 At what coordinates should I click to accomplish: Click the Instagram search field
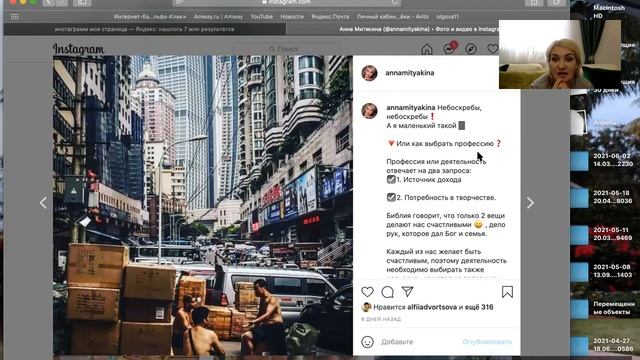pyautogui.click(x=287, y=49)
